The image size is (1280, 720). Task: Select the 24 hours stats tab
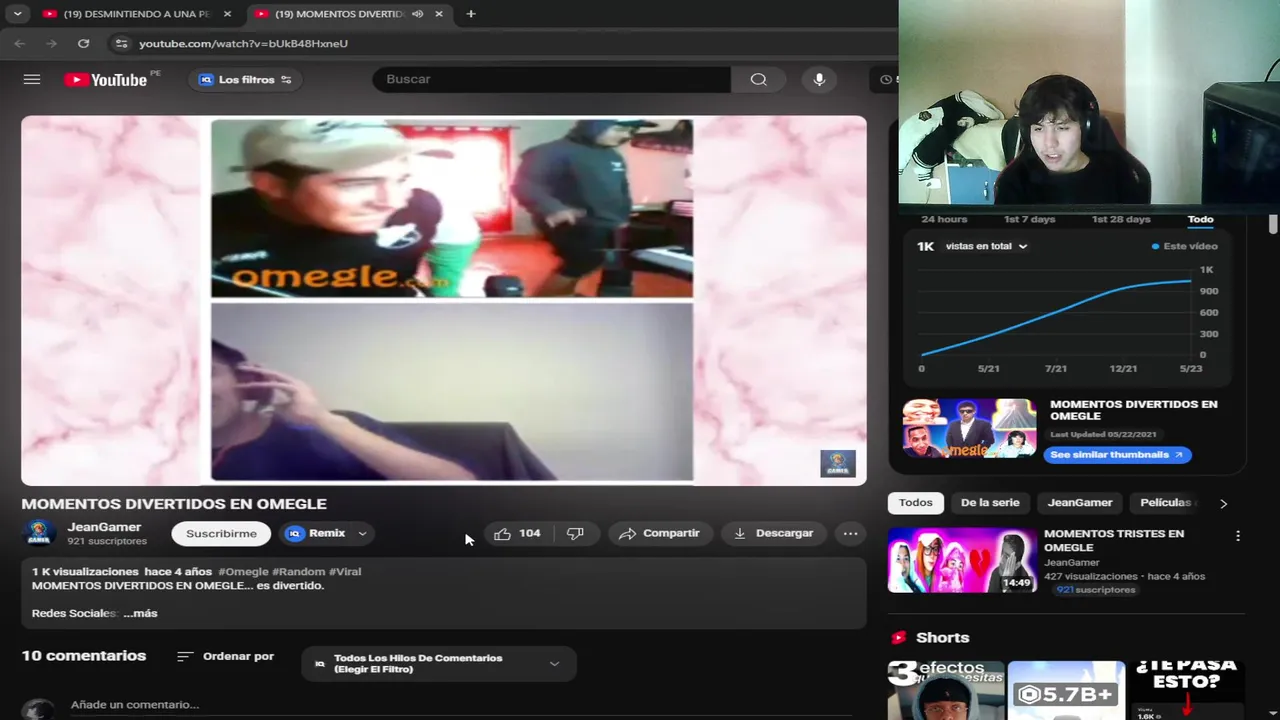tap(944, 219)
